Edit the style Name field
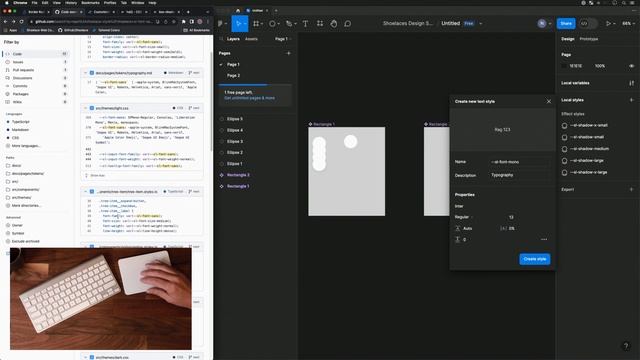Screen dimensions: 640x360 [519, 162]
